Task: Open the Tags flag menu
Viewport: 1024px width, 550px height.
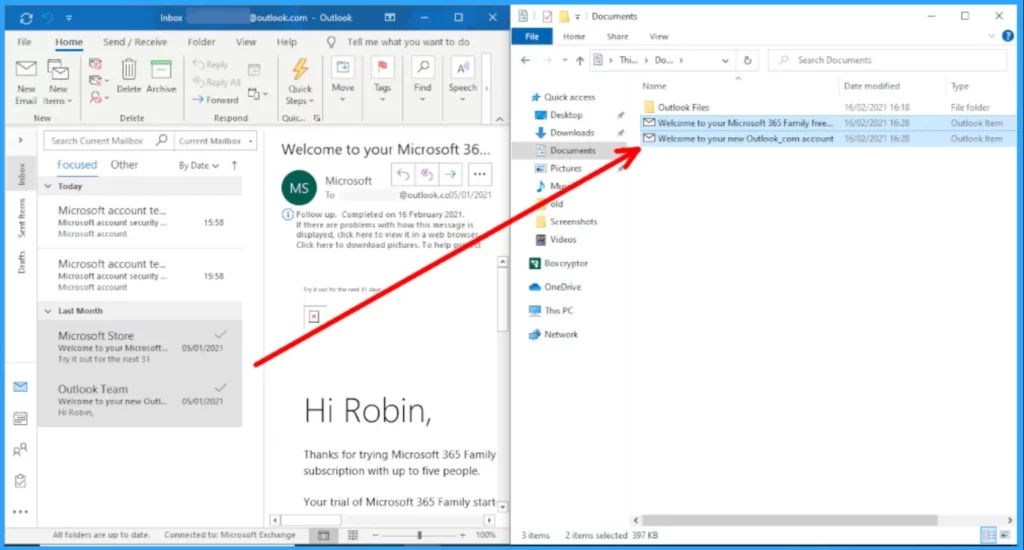Action: coord(383,81)
